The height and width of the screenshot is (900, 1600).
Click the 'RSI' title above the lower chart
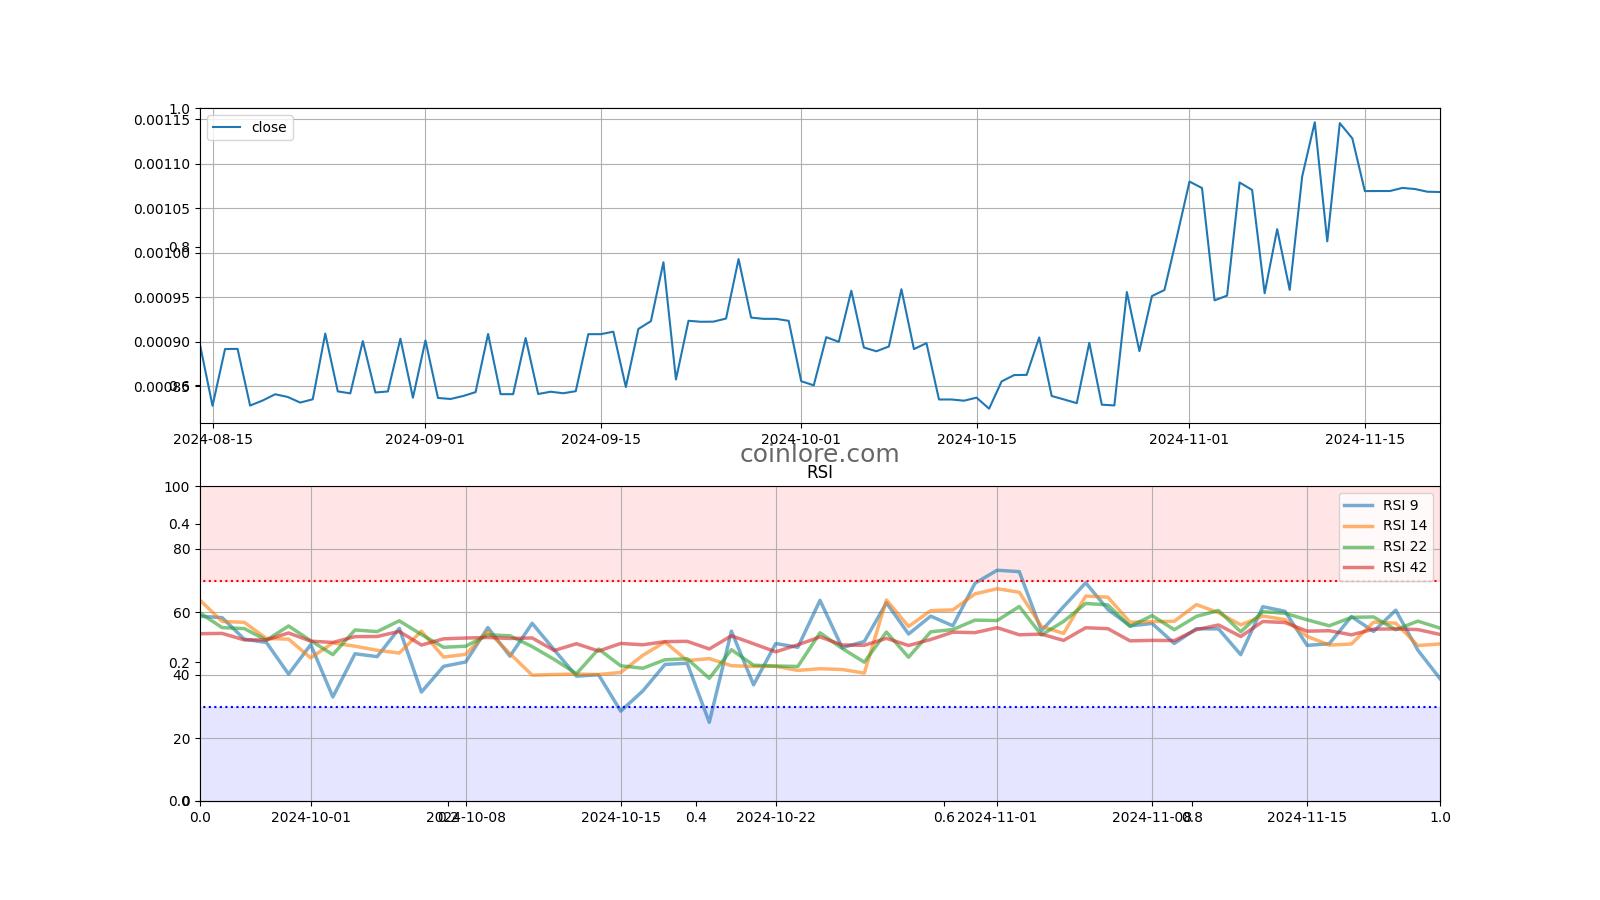click(x=819, y=472)
